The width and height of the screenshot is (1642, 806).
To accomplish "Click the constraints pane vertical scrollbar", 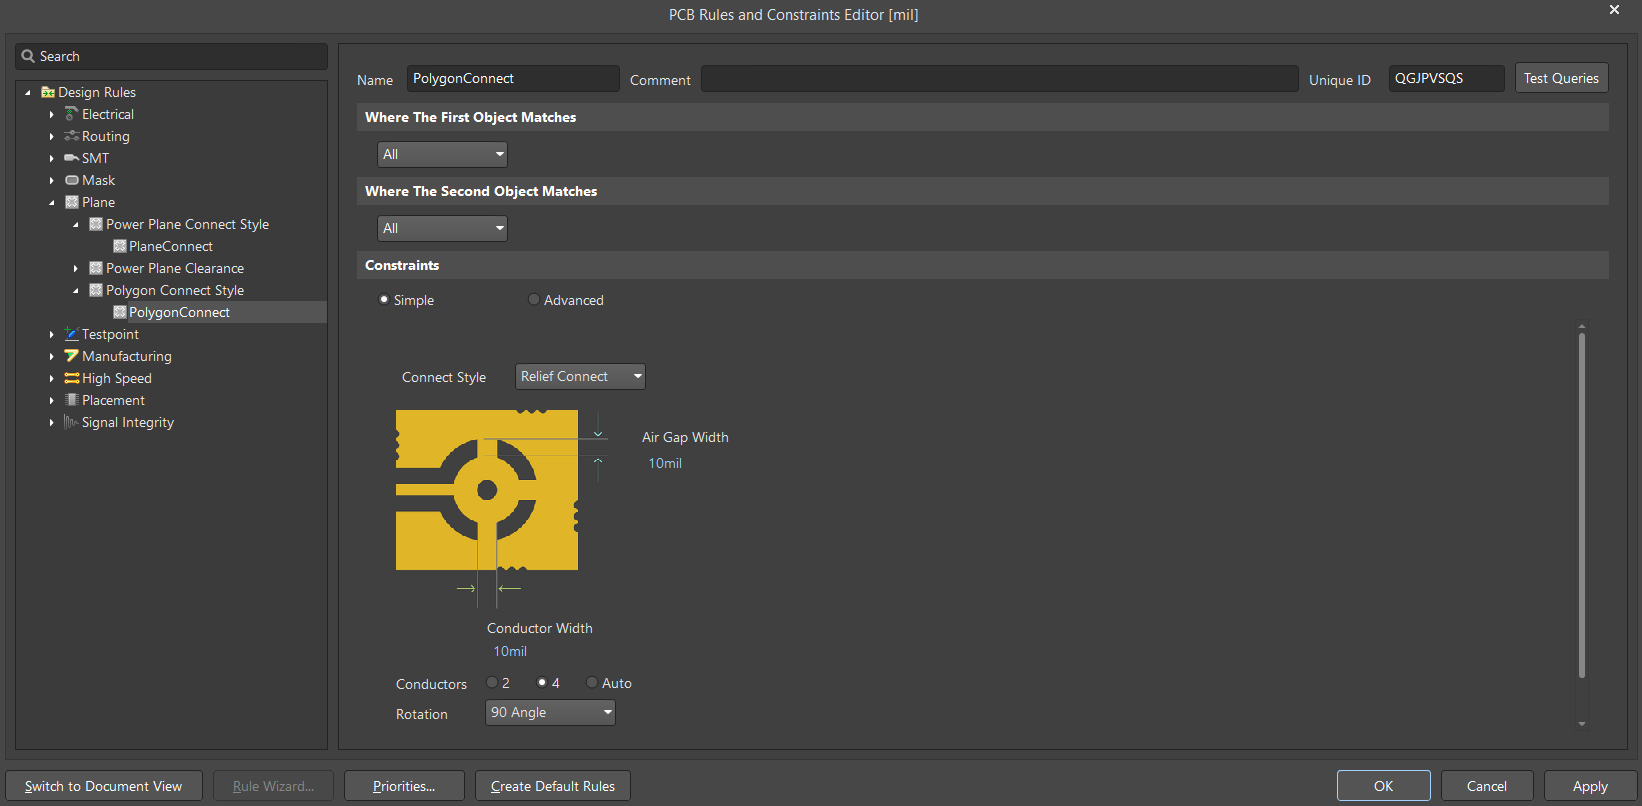I will click(x=1581, y=505).
